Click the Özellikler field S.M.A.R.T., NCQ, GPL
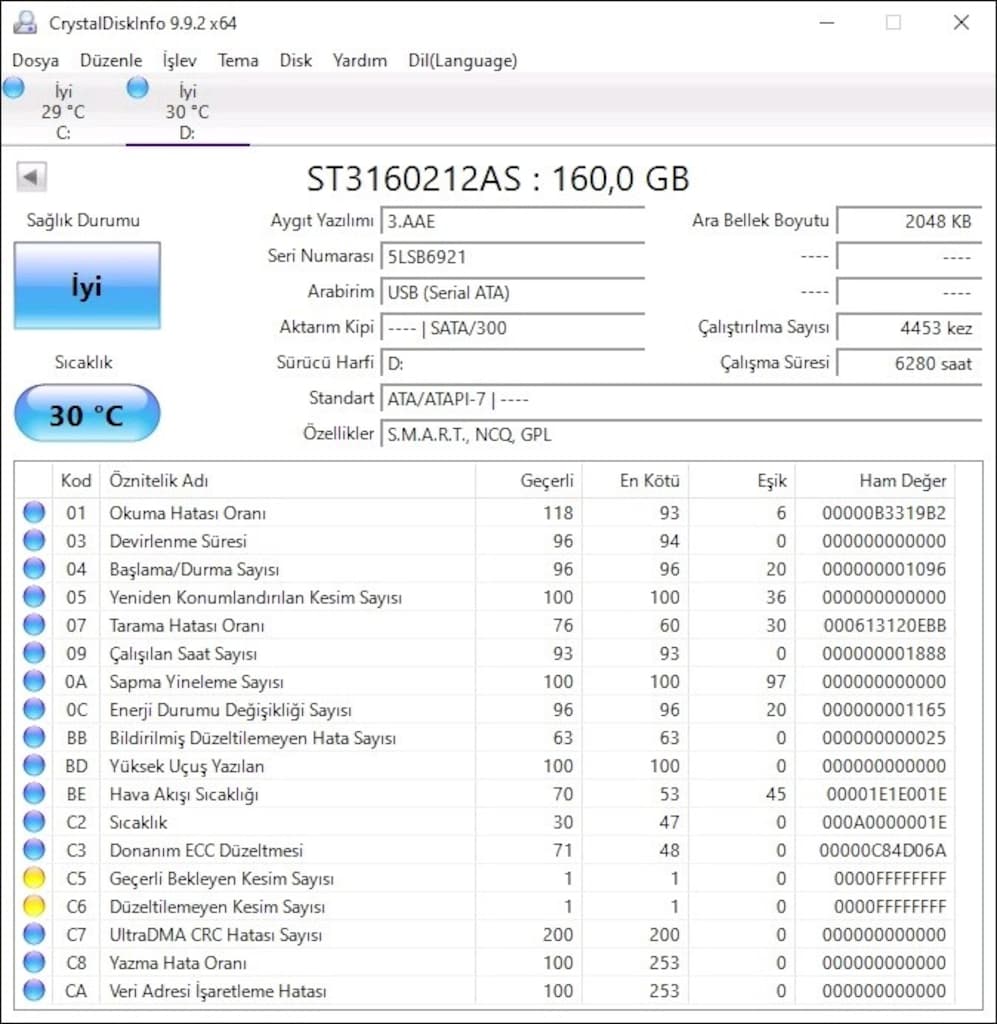The height and width of the screenshot is (1024, 997). tap(681, 434)
